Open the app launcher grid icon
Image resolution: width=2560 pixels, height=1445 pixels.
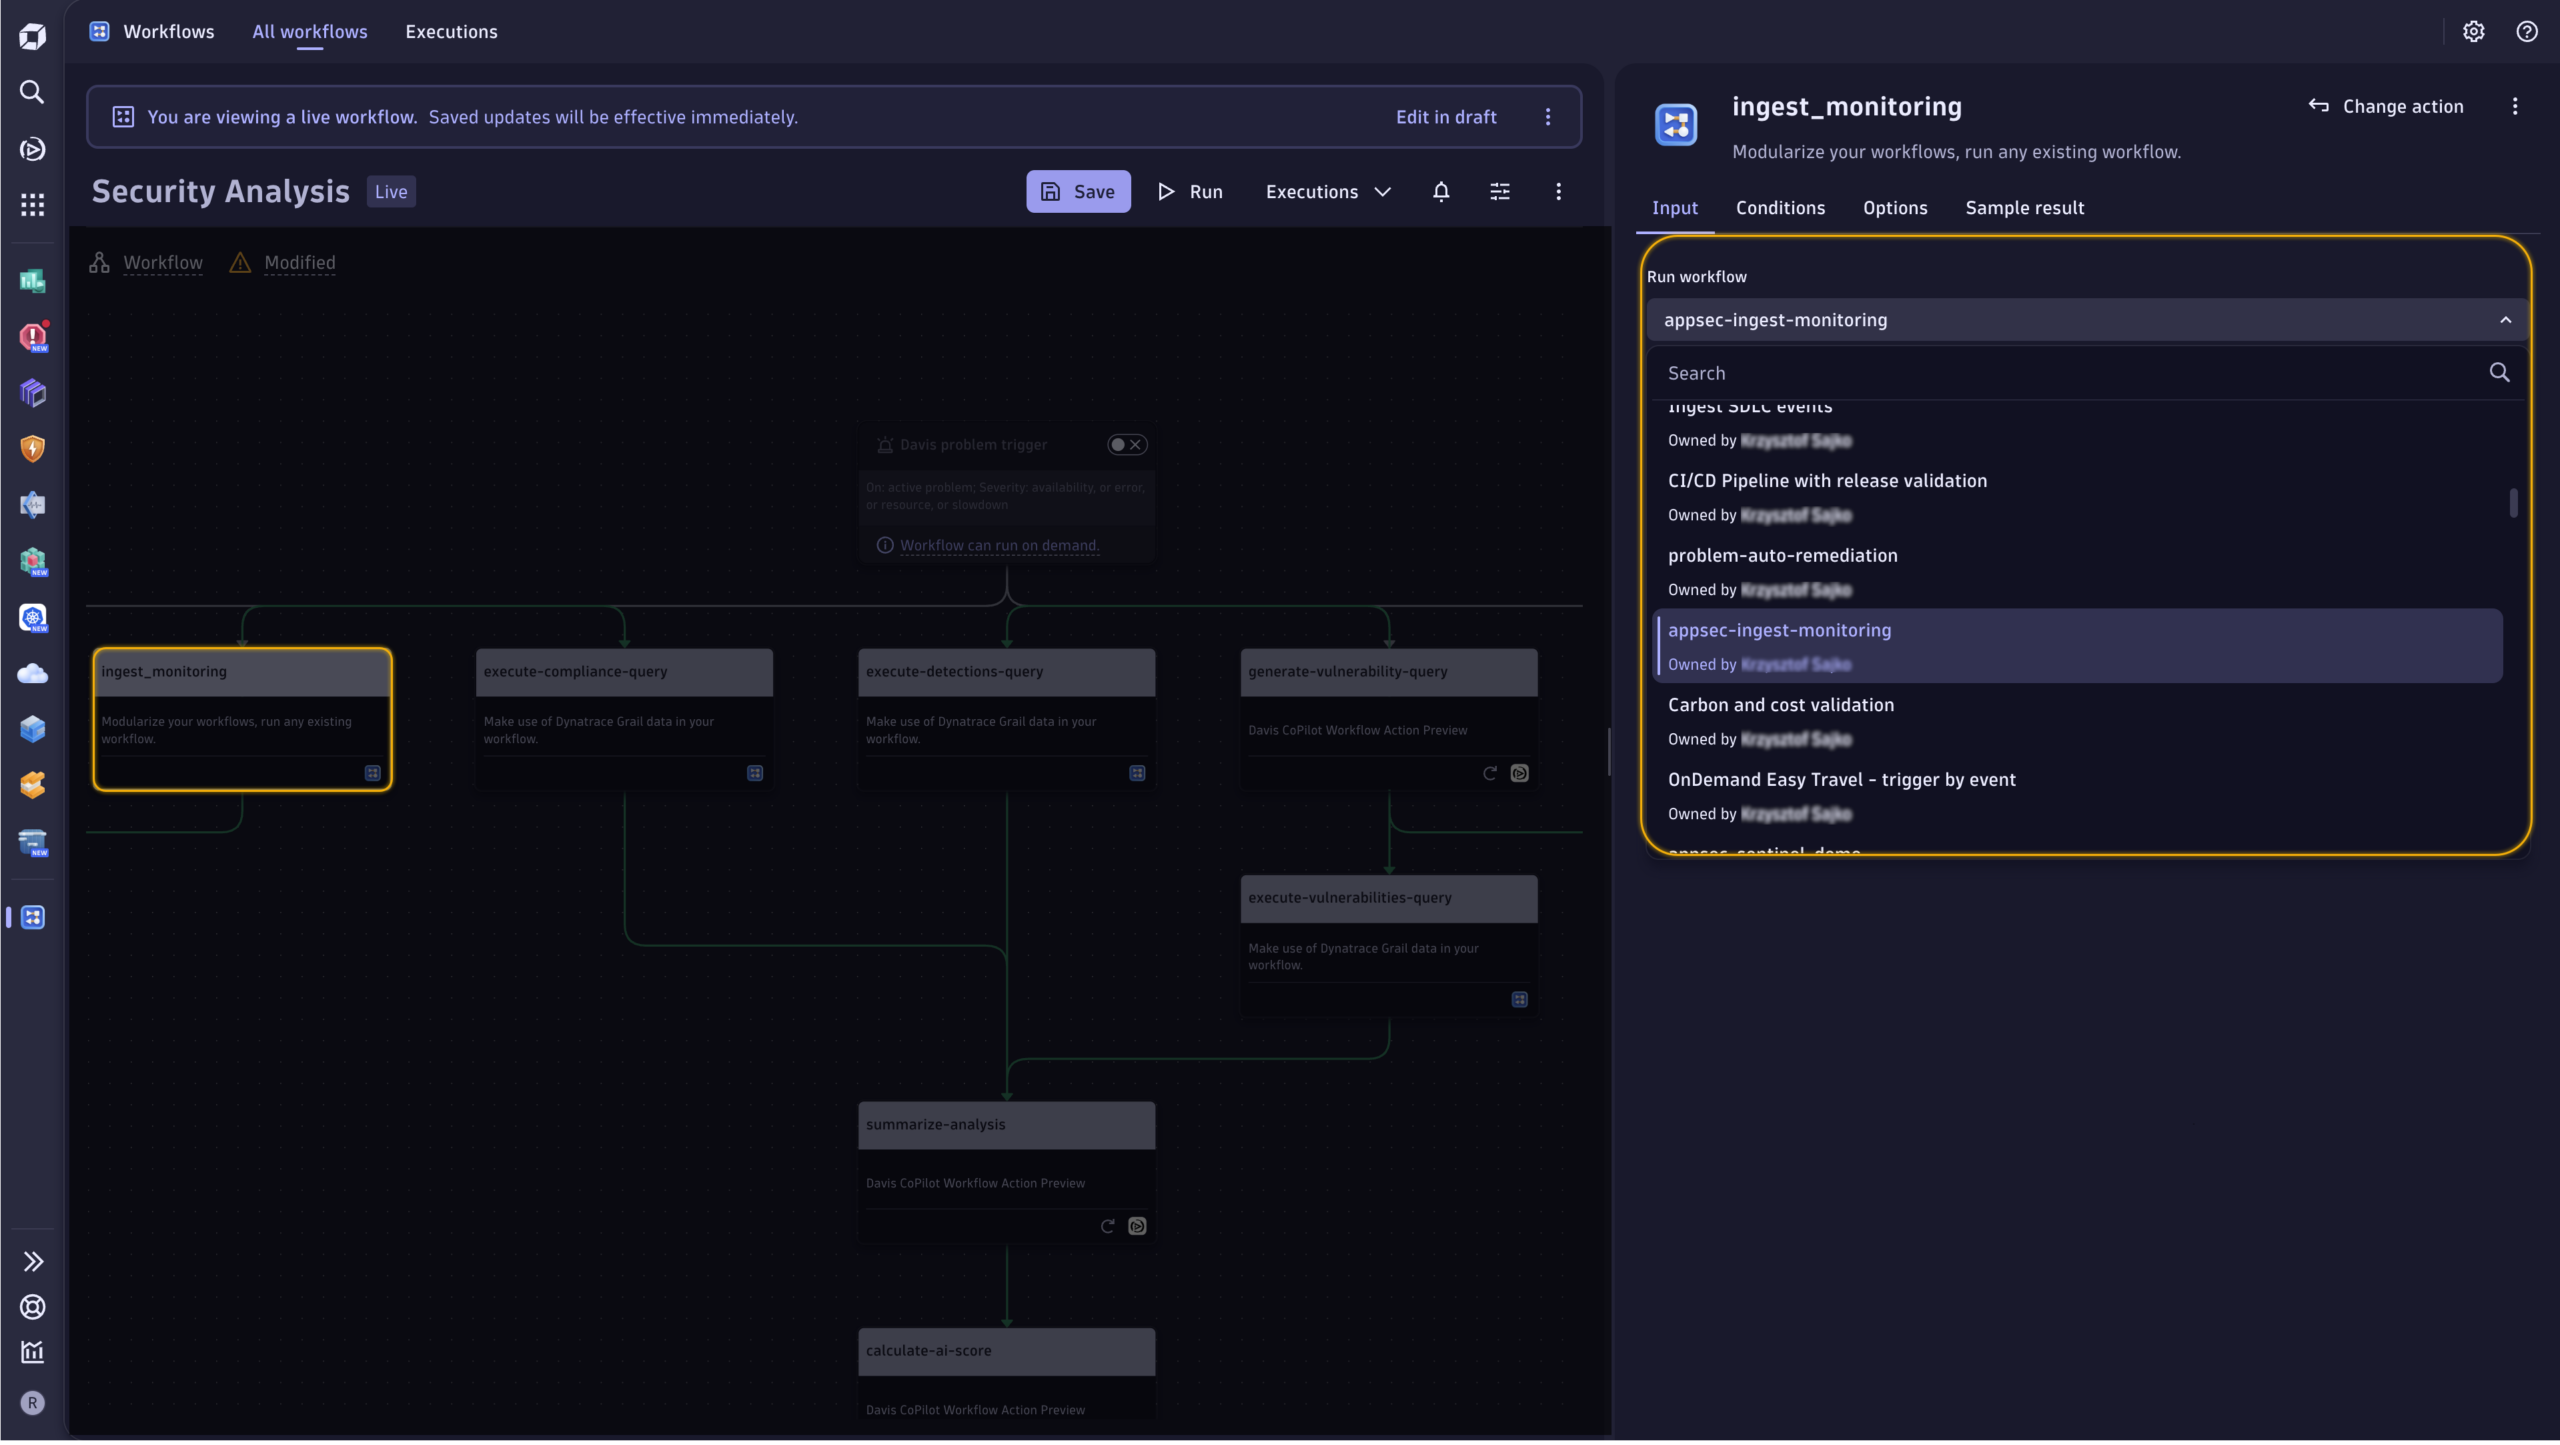point(32,204)
